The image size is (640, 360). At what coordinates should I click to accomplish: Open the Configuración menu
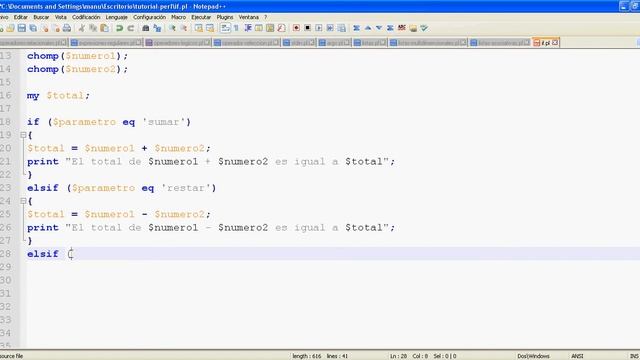coord(149,17)
